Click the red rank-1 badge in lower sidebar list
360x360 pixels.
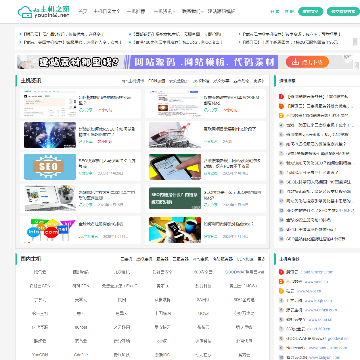(281, 272)
